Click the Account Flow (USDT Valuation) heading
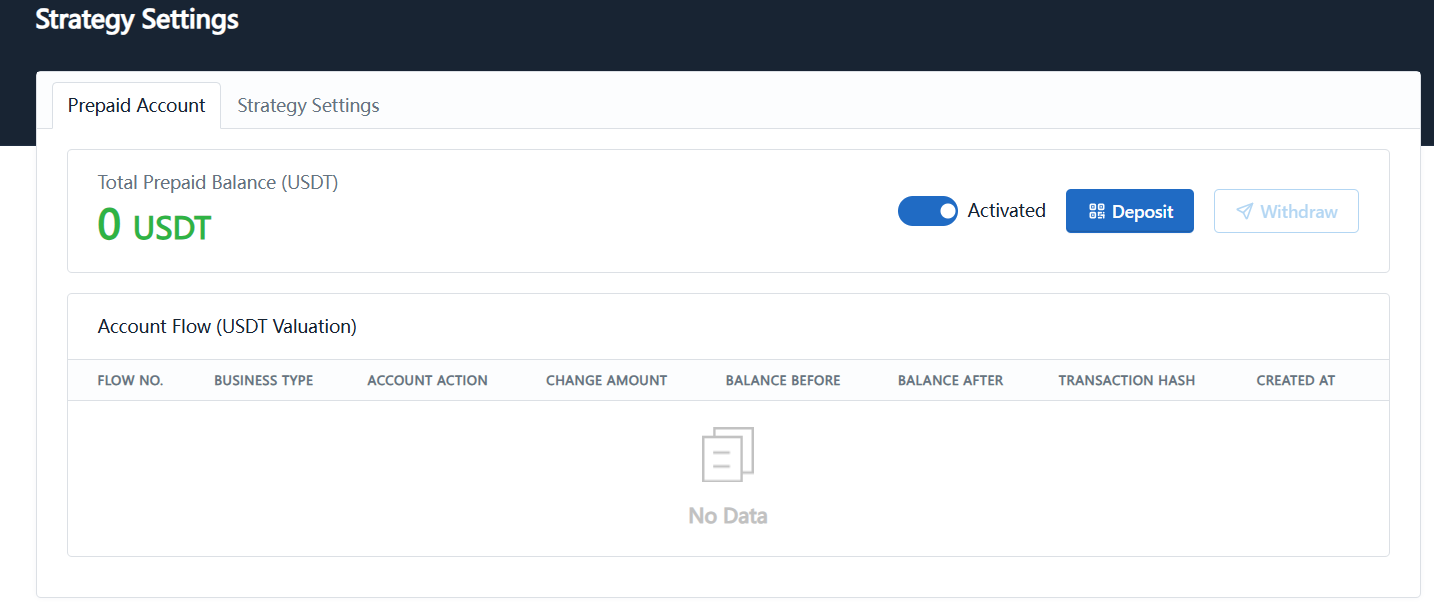 tap(227, 326)
